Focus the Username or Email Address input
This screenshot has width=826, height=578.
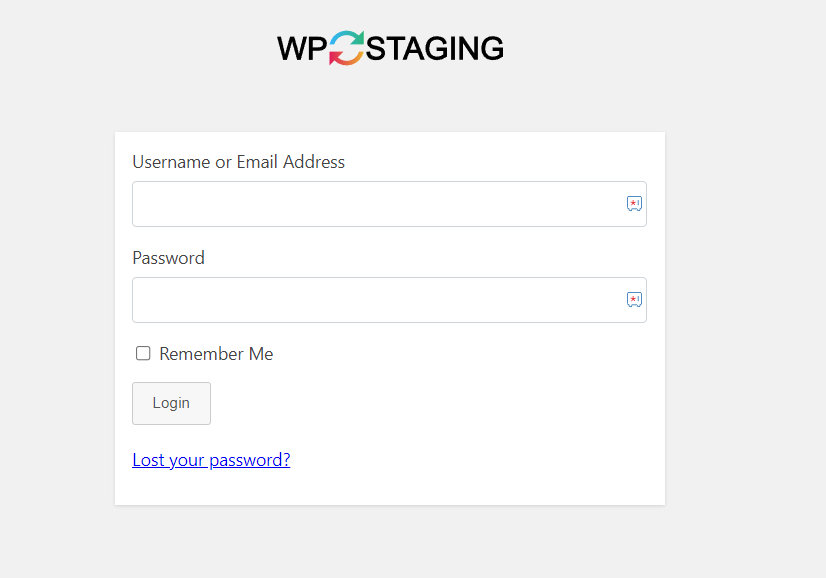click(389, 204)
